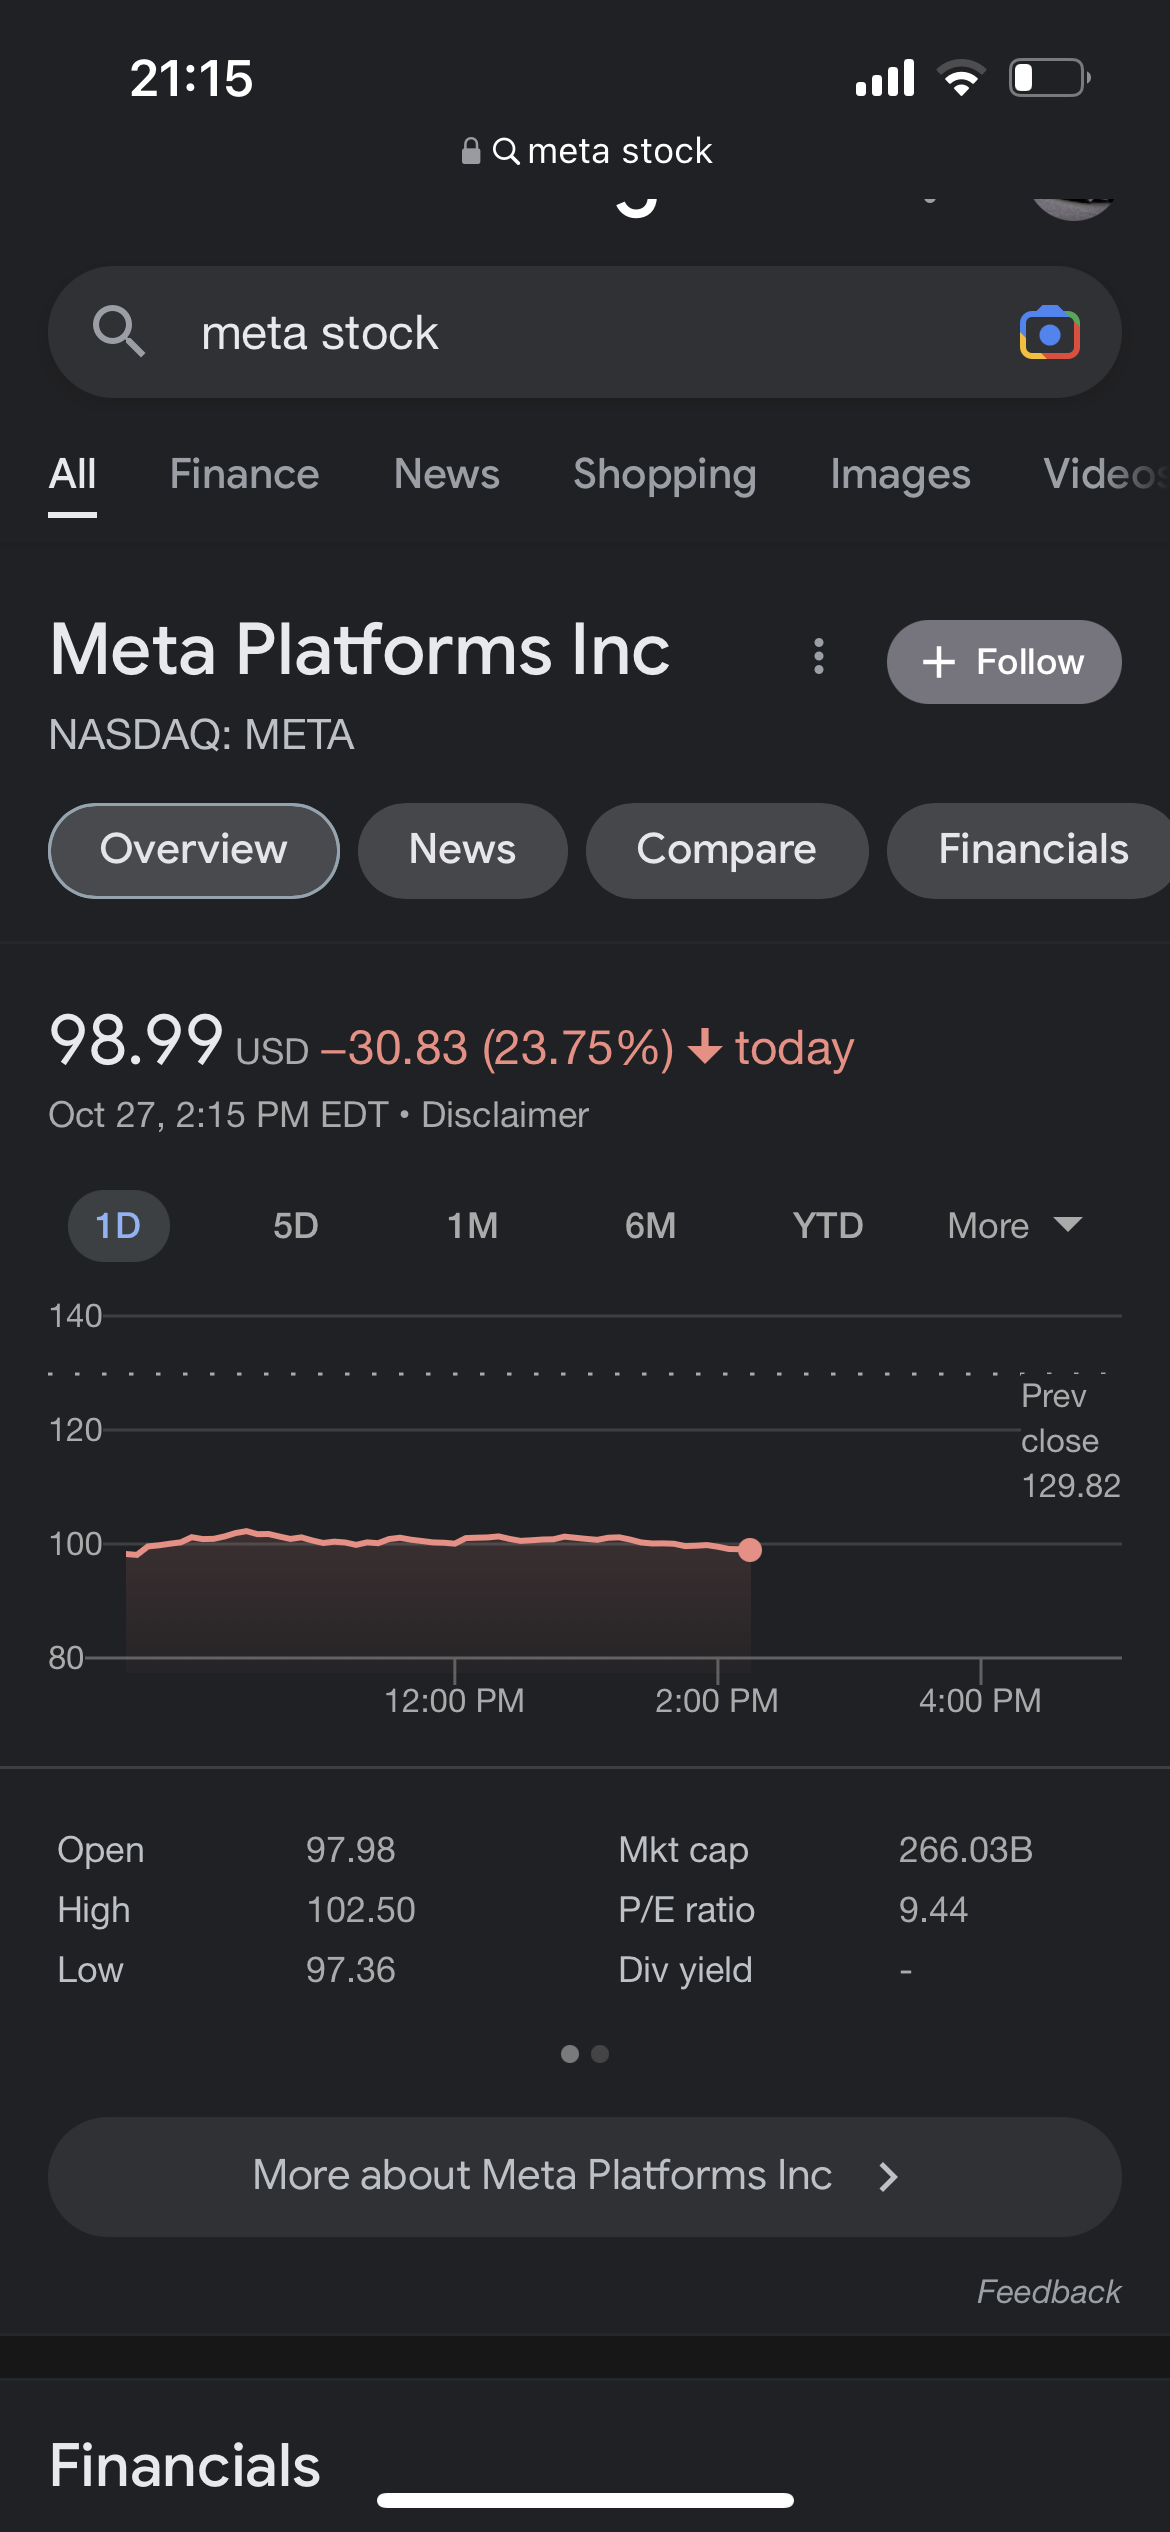Tap the Financials section heading
The image size is (1170, 2532).
185,2466
